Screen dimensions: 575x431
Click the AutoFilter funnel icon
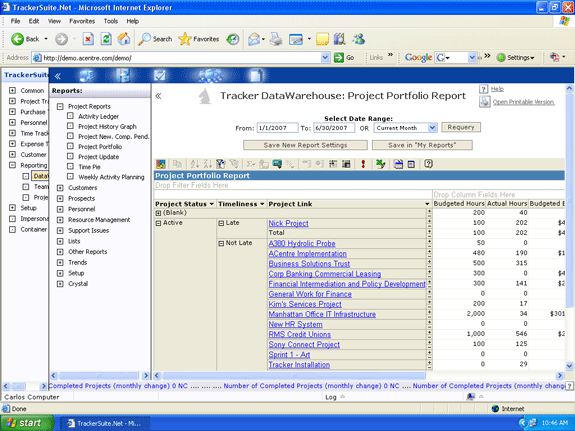220,164
